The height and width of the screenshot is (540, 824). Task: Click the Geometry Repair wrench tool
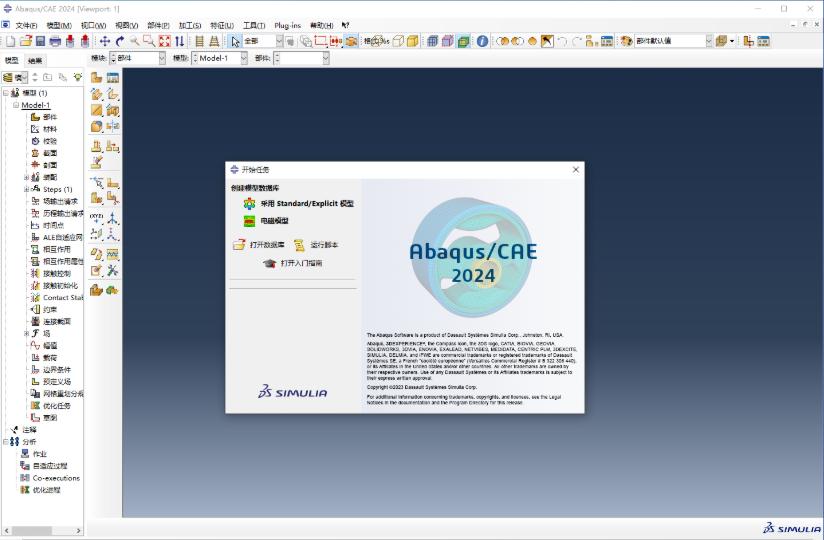pyautogui.click(x=112, y=271)
